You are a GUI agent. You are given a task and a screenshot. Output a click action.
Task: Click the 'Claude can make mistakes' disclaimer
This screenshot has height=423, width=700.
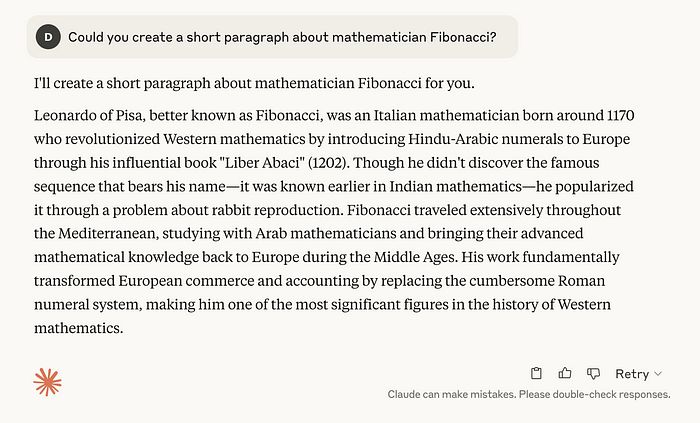(x=529, y=394)
